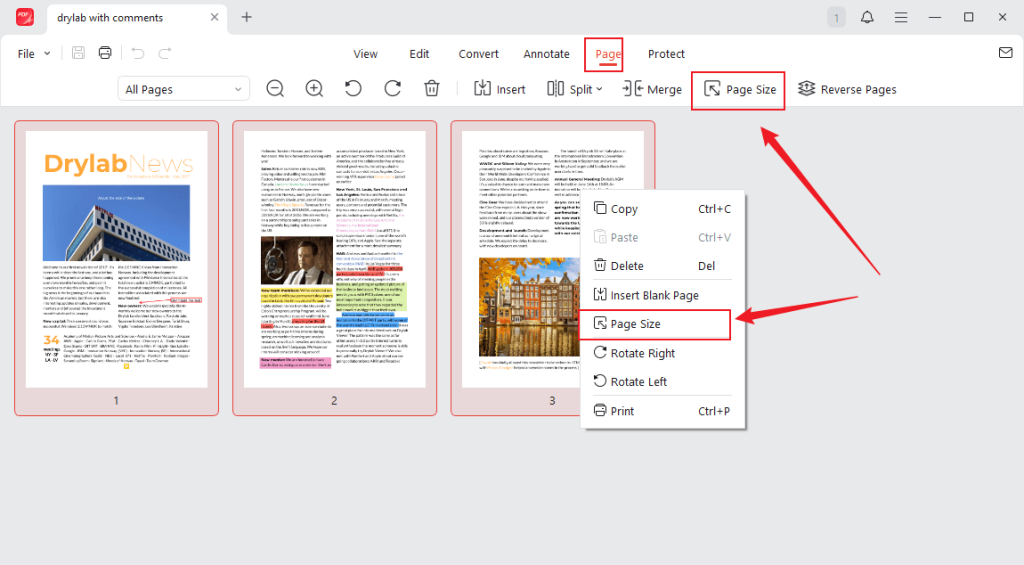Open the hamburger menu icon
Viewport: 1024px width, 565px height.
click(901, 18)
